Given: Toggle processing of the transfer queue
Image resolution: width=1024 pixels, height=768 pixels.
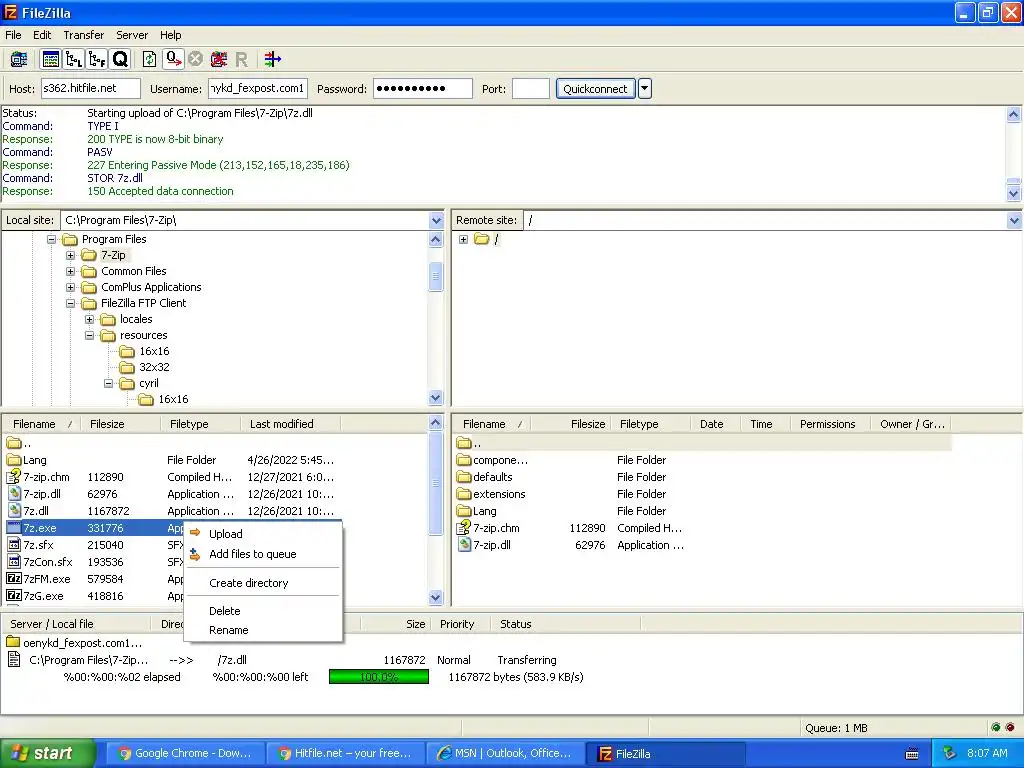Looking at the screenshot, I should click(x=173, y=59).
